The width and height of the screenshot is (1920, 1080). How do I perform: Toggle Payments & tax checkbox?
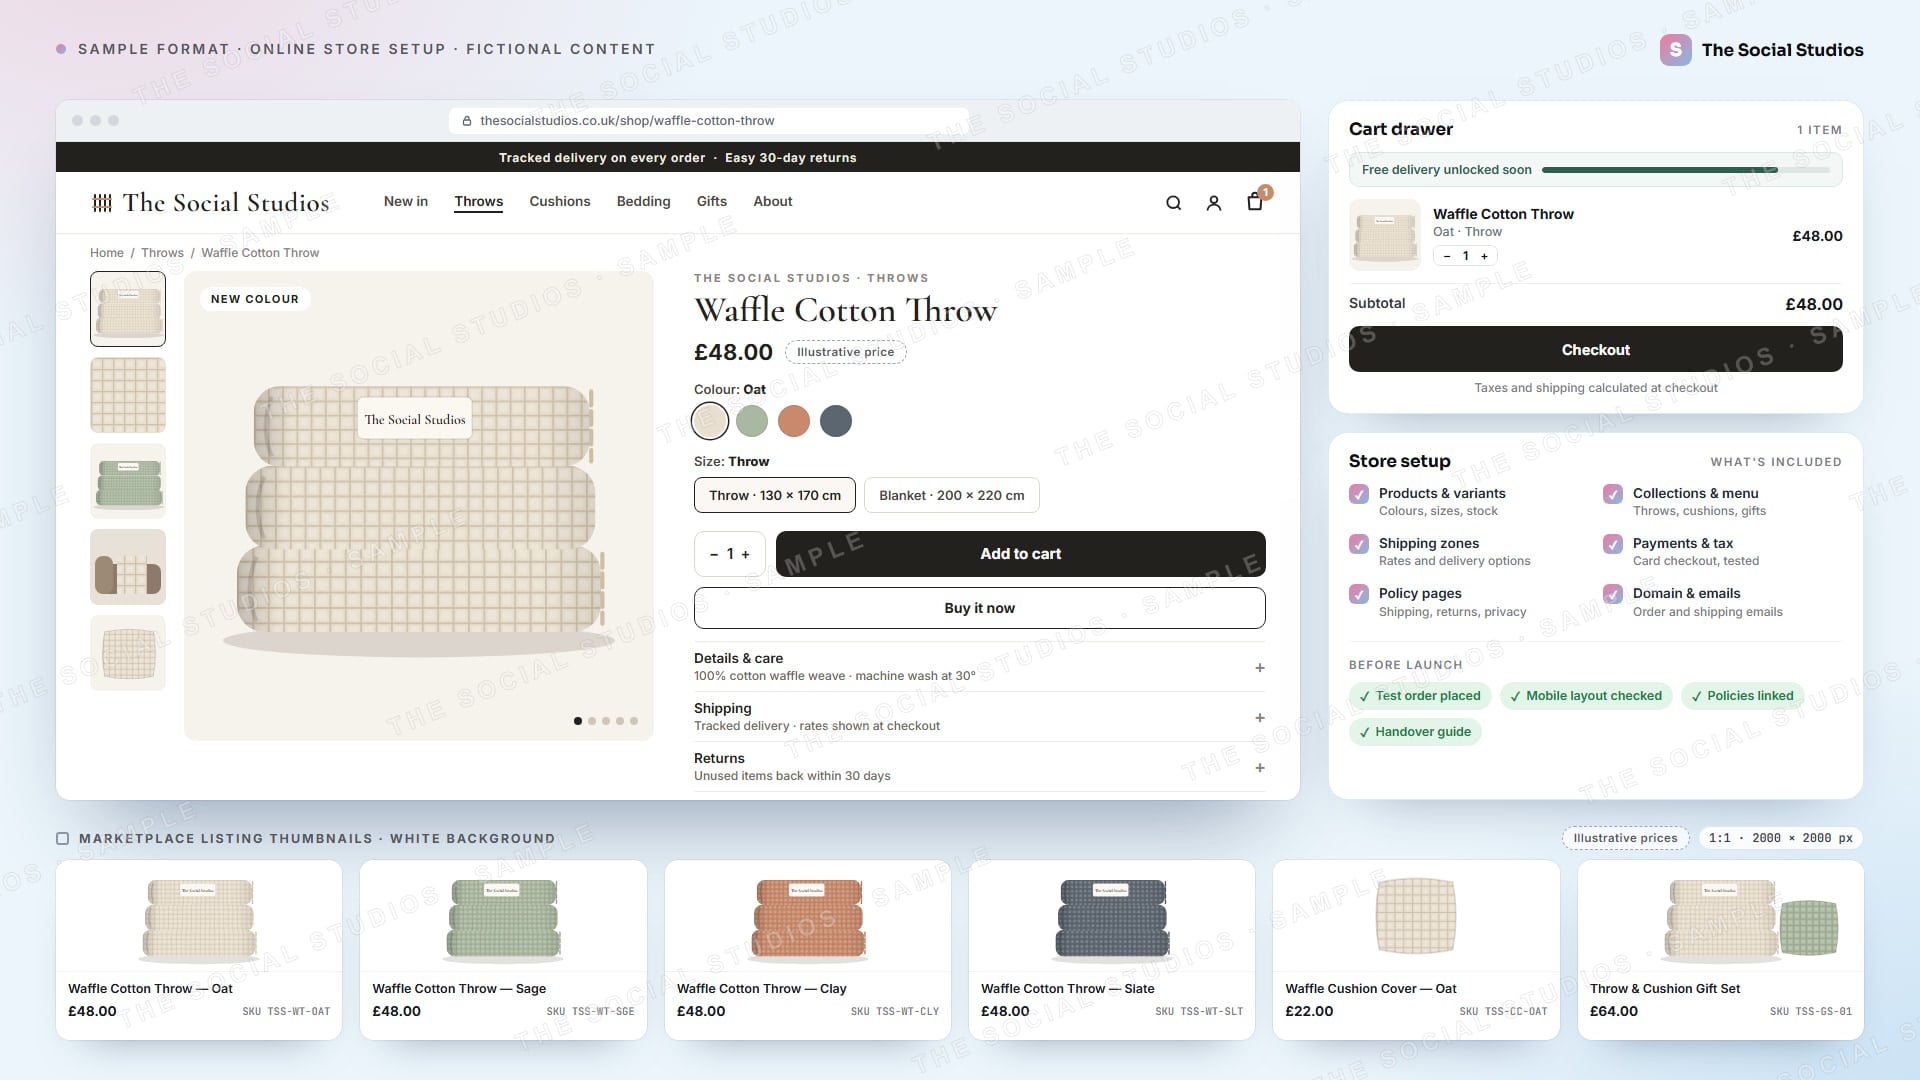[1613, 544]
